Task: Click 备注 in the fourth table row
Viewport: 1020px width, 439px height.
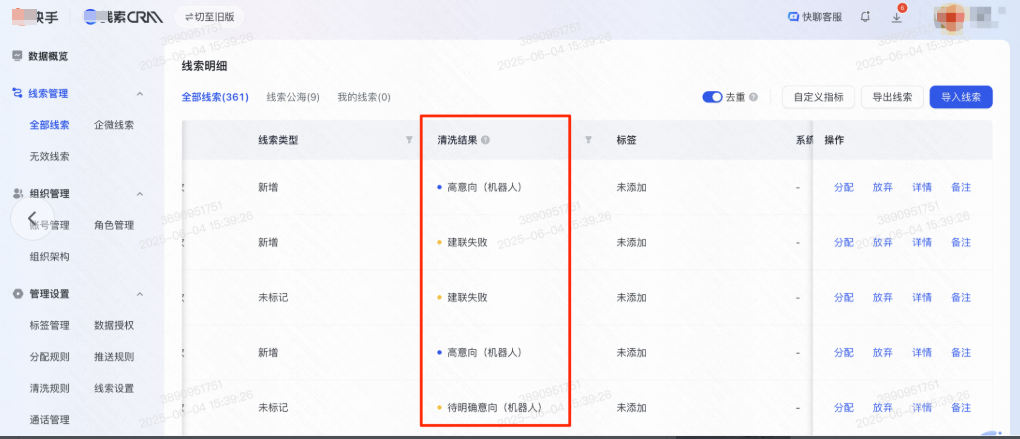Action: [x=961, y=353]
